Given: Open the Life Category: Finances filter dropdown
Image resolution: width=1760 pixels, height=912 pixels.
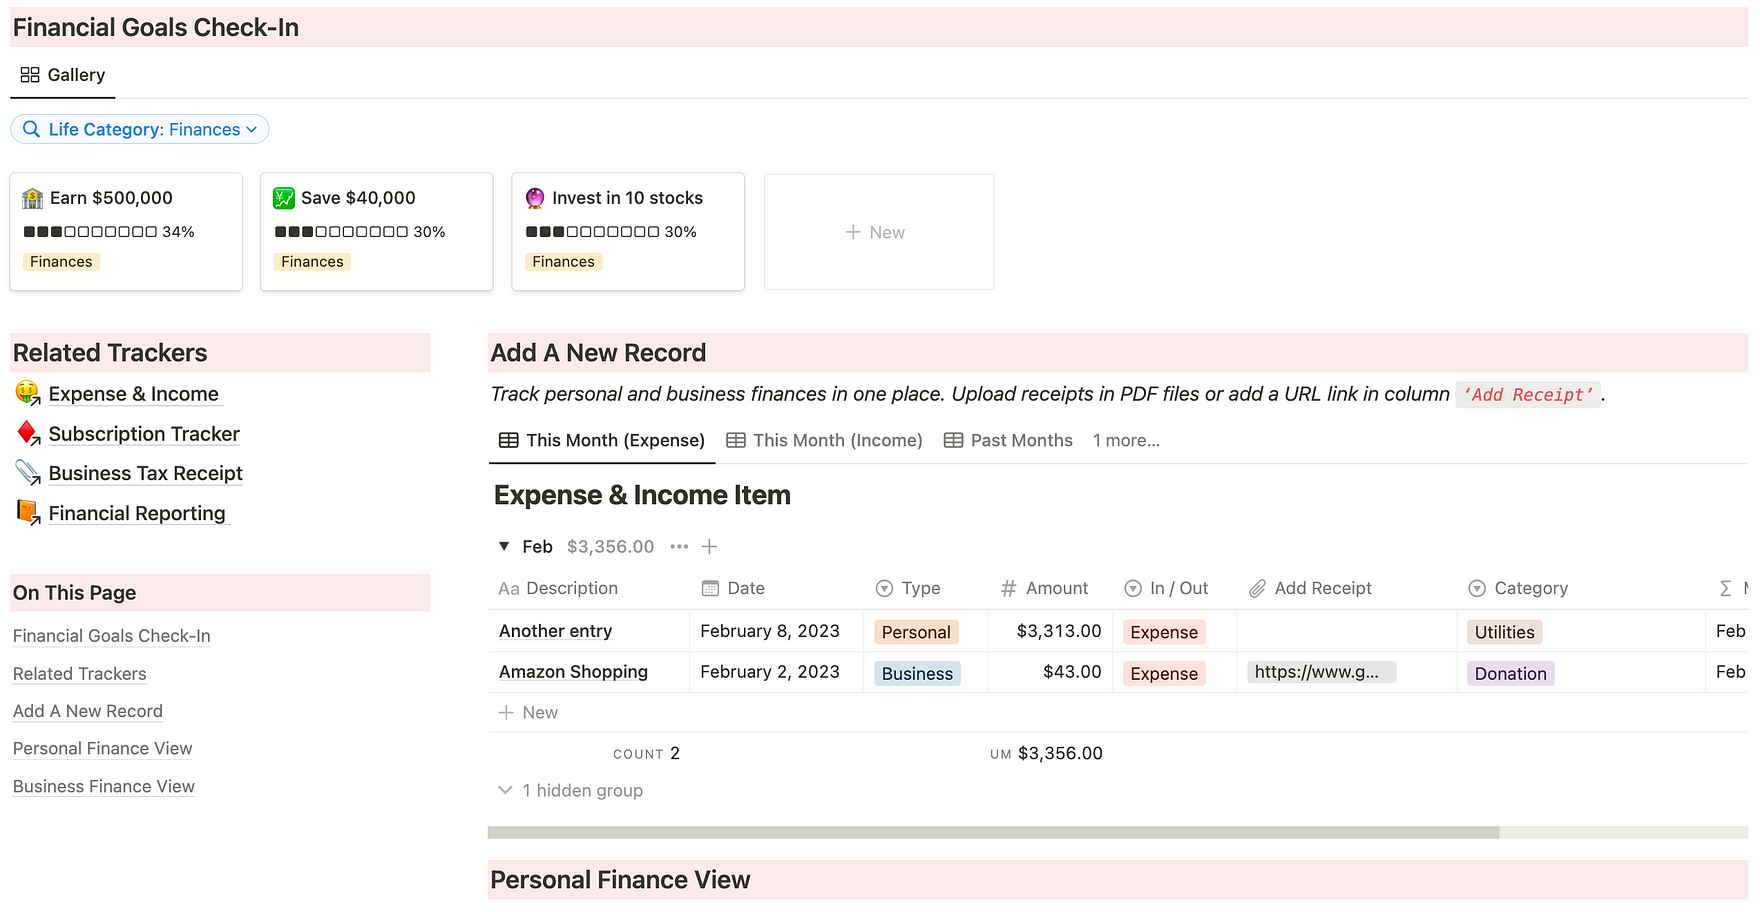Looking at the screenshot, I should click(x=140, y=129).
